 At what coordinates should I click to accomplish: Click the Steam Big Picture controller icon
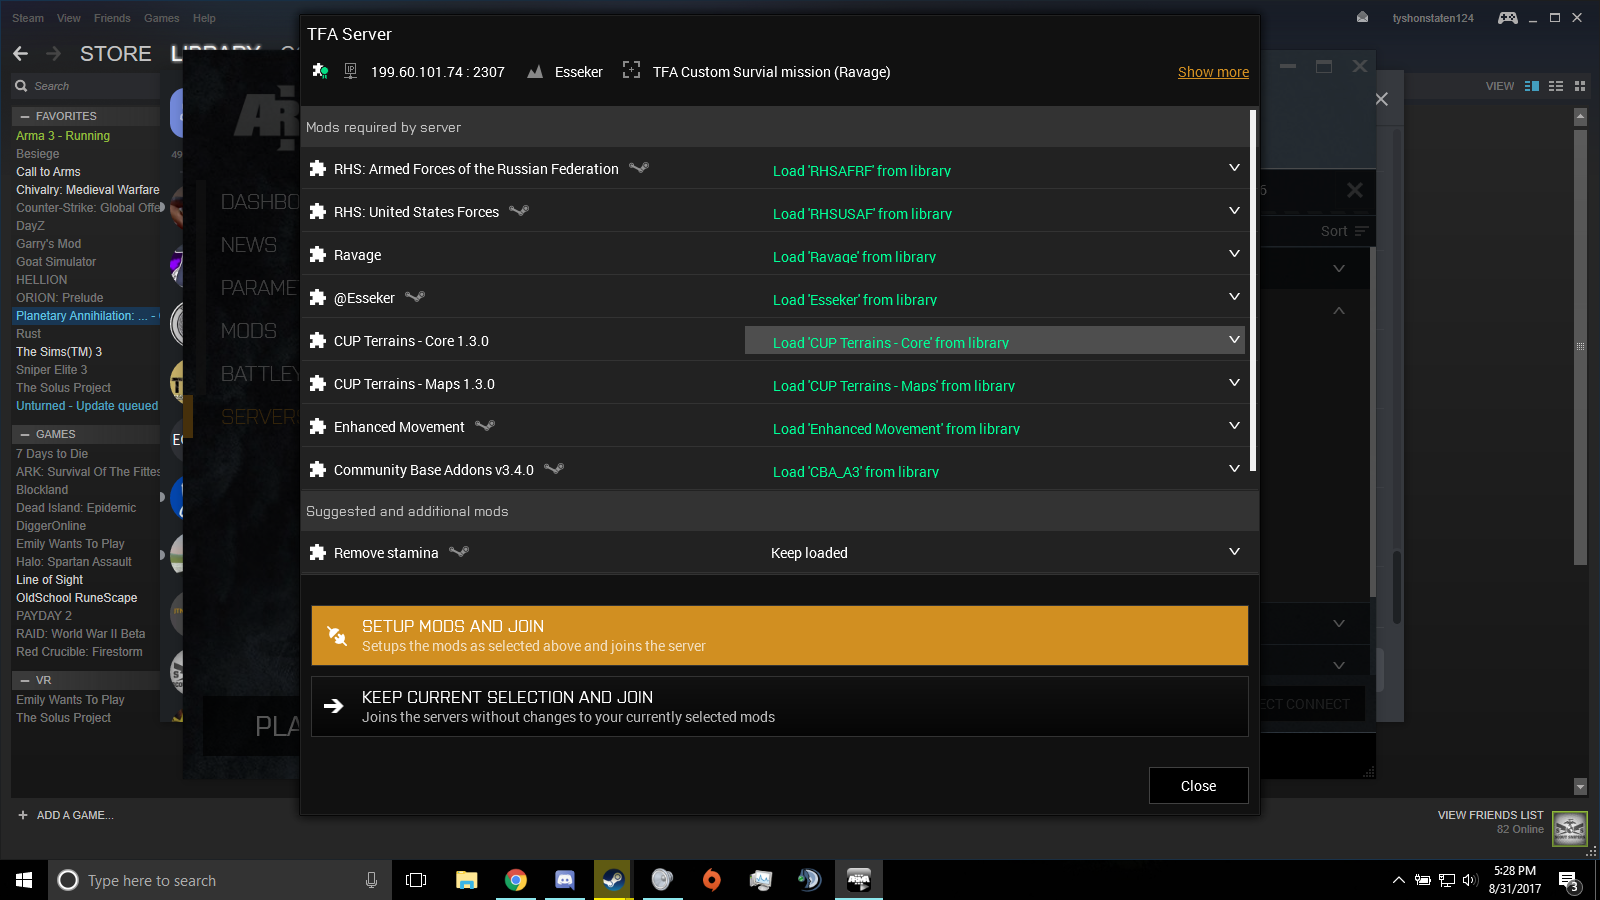point(1507,18)
